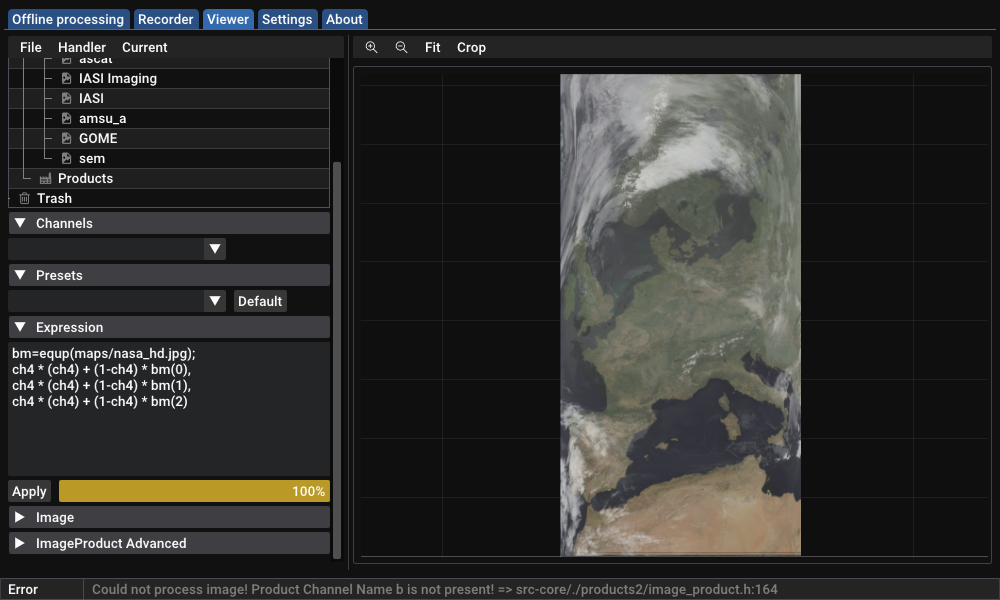
Task: Select the IASI Imaging file icon
Action: [67, 78]
